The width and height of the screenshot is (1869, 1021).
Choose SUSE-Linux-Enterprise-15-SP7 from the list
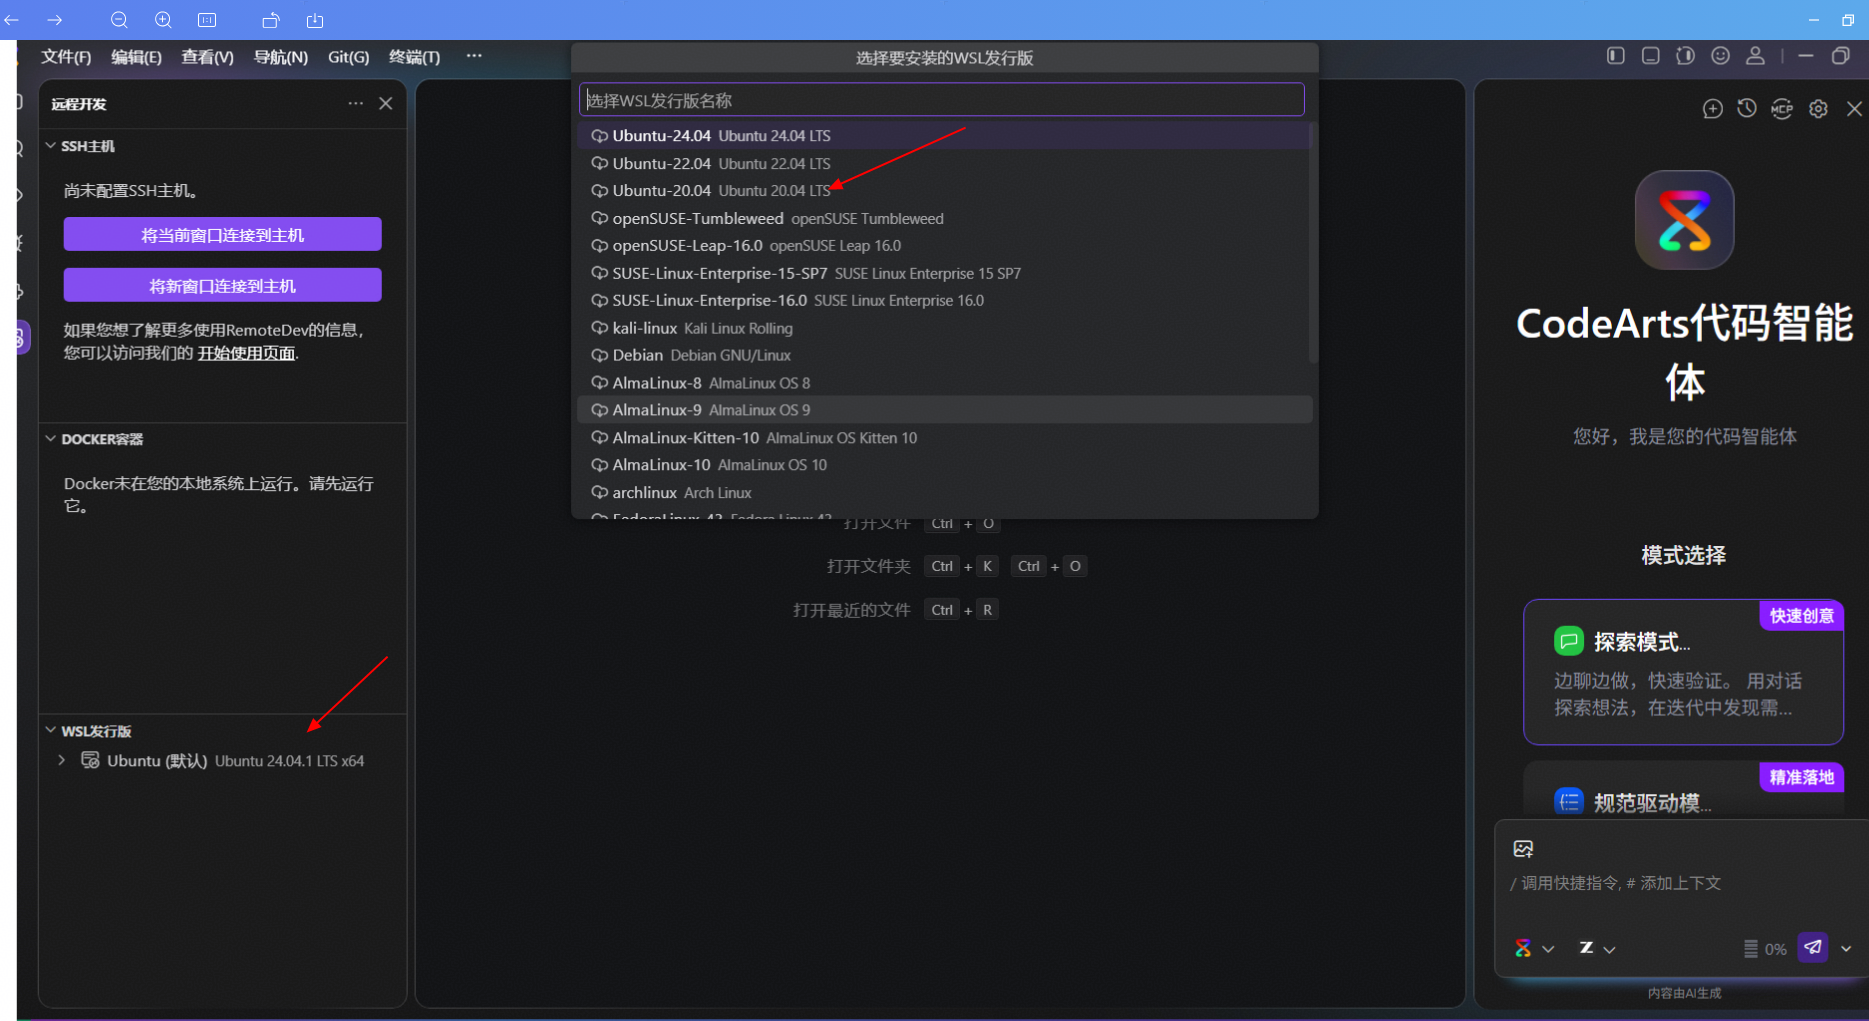point(944,273)
